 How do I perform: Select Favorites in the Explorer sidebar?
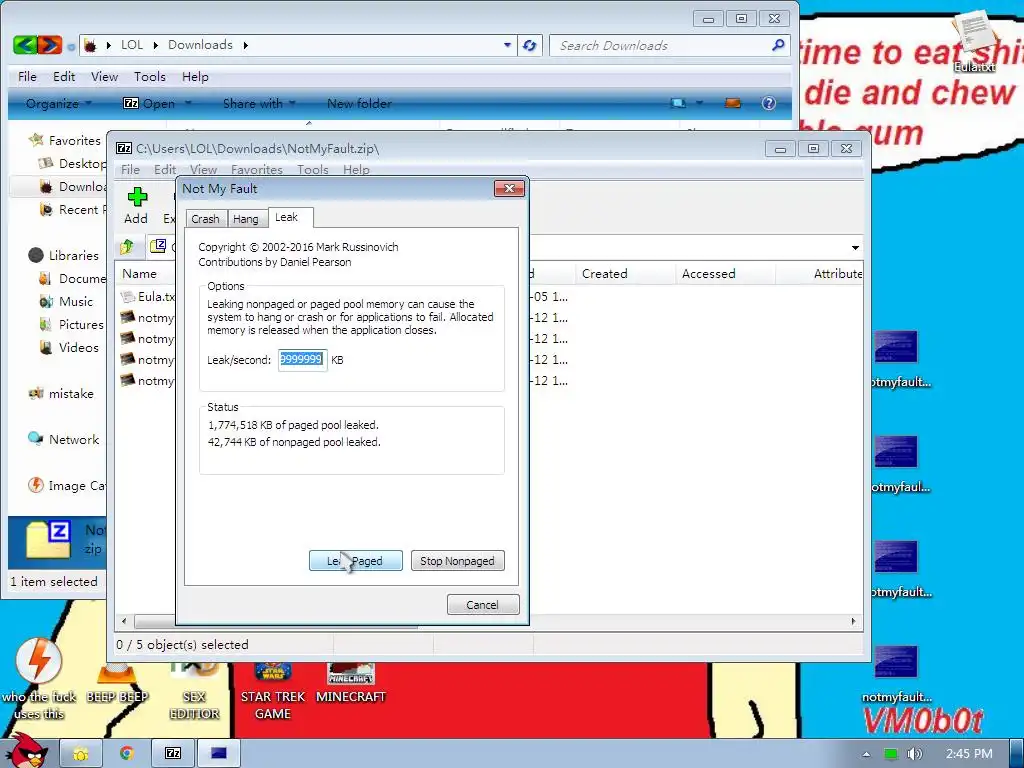65,140
